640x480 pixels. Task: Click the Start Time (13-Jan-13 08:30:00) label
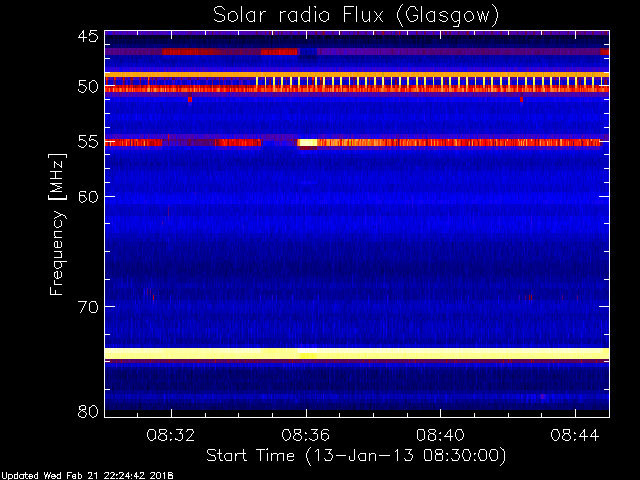356,456
